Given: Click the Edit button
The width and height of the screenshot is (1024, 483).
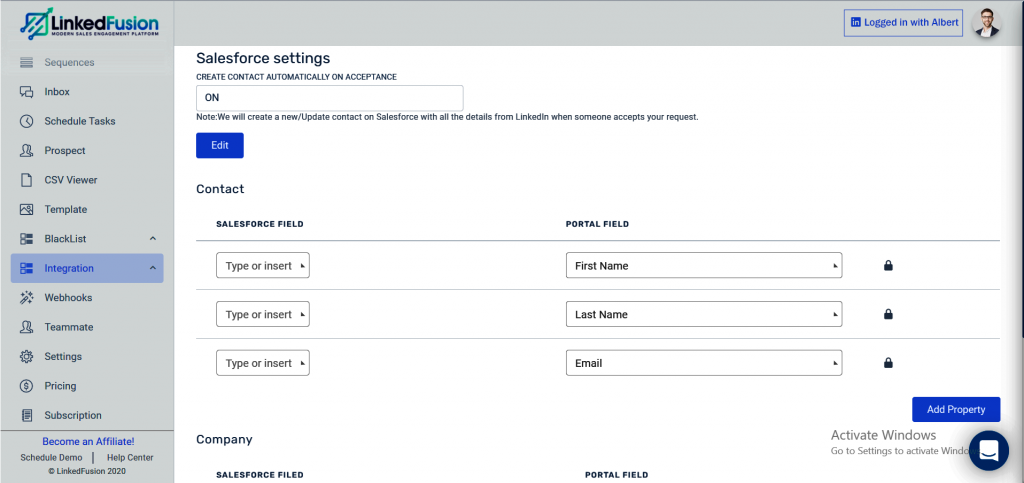Looking at the screenshot, I should [220, 146].
